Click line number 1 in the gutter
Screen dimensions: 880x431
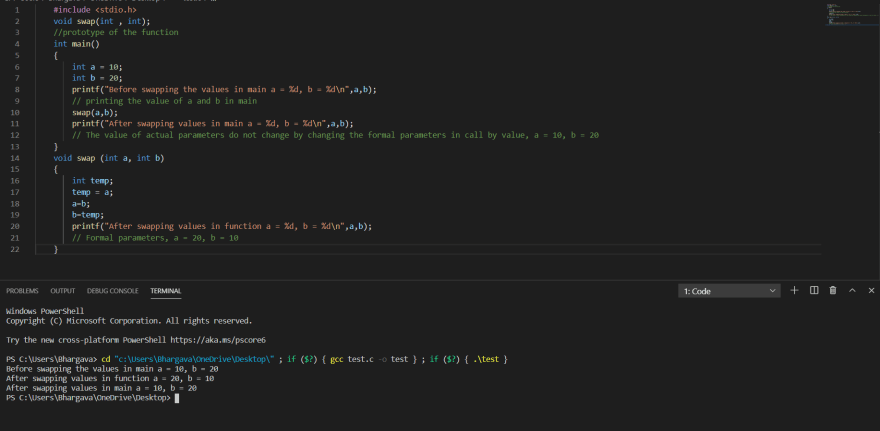[x=17, y=10]
